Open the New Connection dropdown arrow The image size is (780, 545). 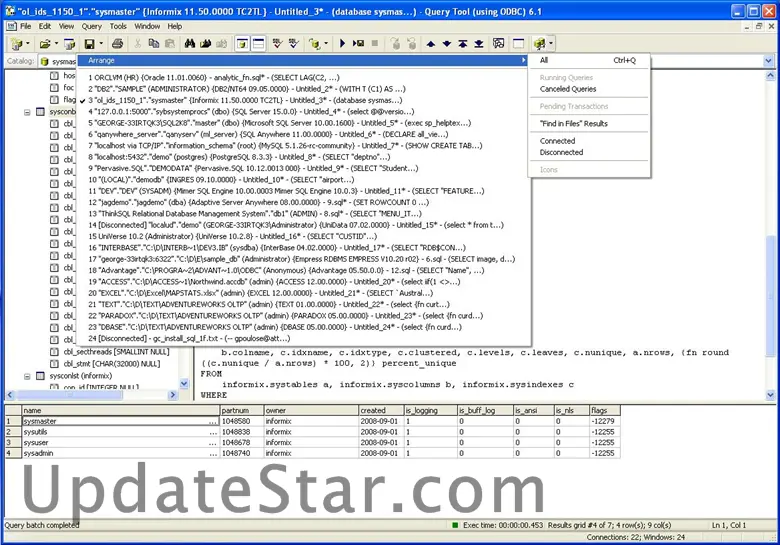tap(27, 44)
